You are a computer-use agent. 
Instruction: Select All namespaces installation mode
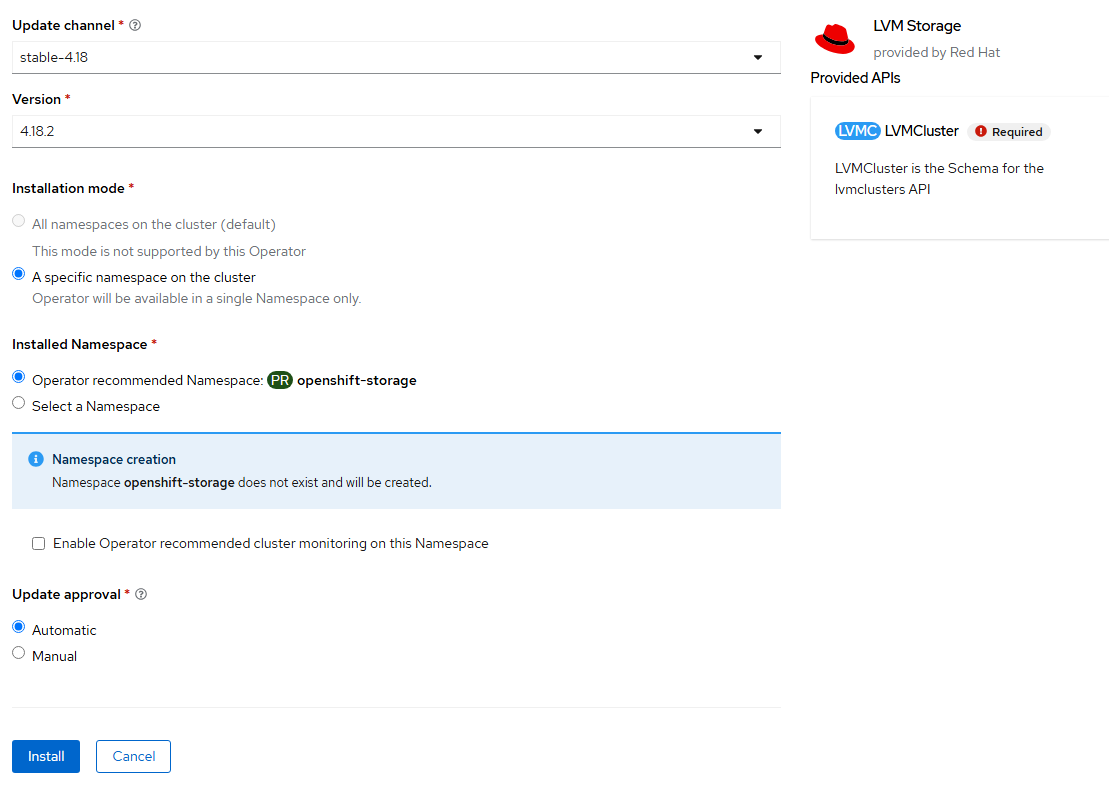[18, 220]
